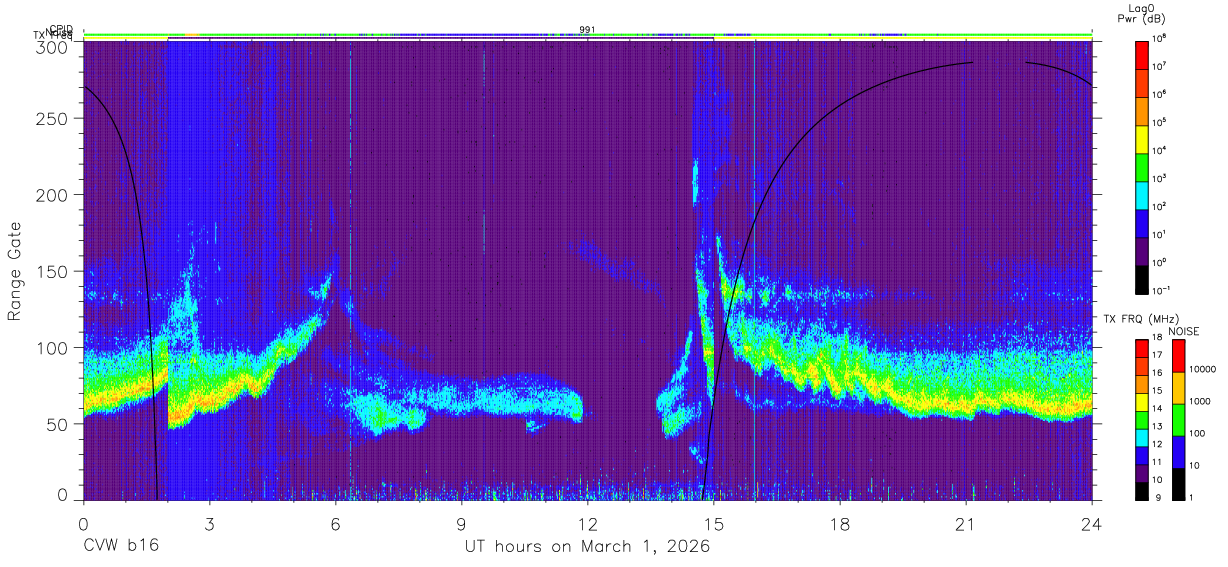Click the '24' tick label on the UT hours axis
1228x567 pixels.
[x=1092, y=523]
